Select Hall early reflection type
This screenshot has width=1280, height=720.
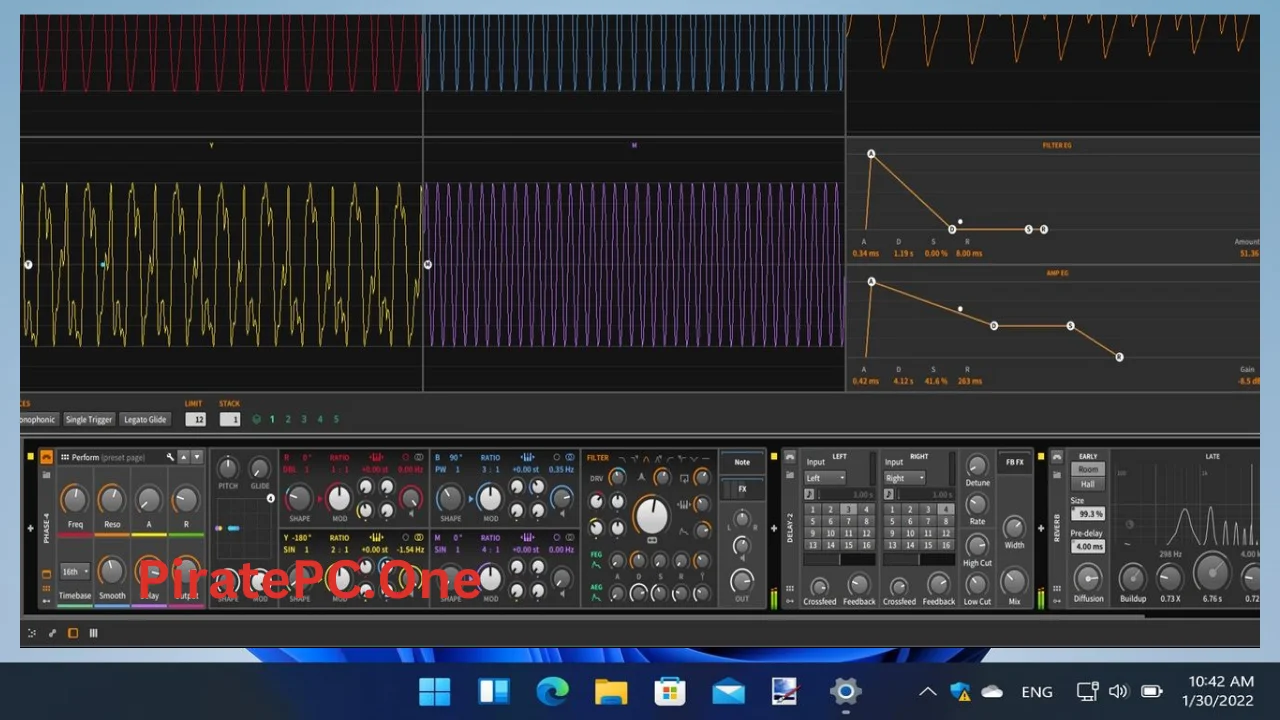click(x=1088, y=484)
